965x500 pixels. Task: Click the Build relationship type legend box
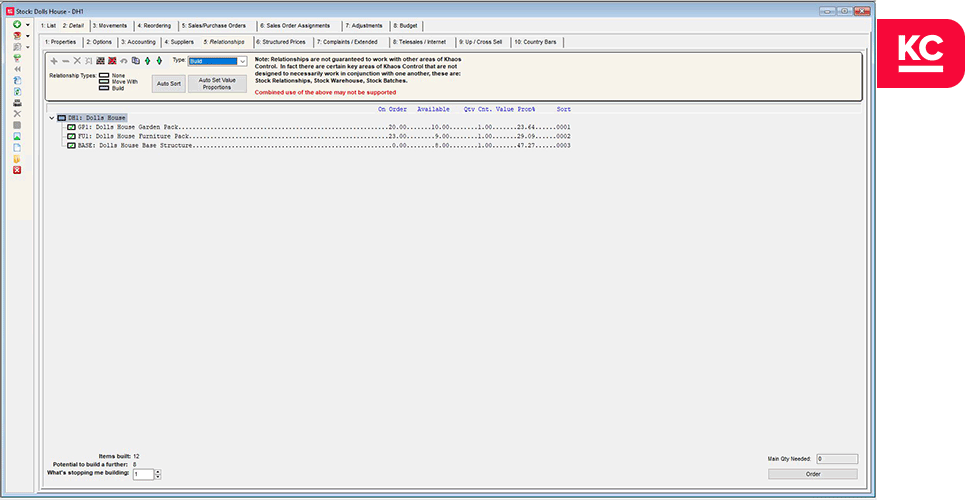(x=104, y=88)
